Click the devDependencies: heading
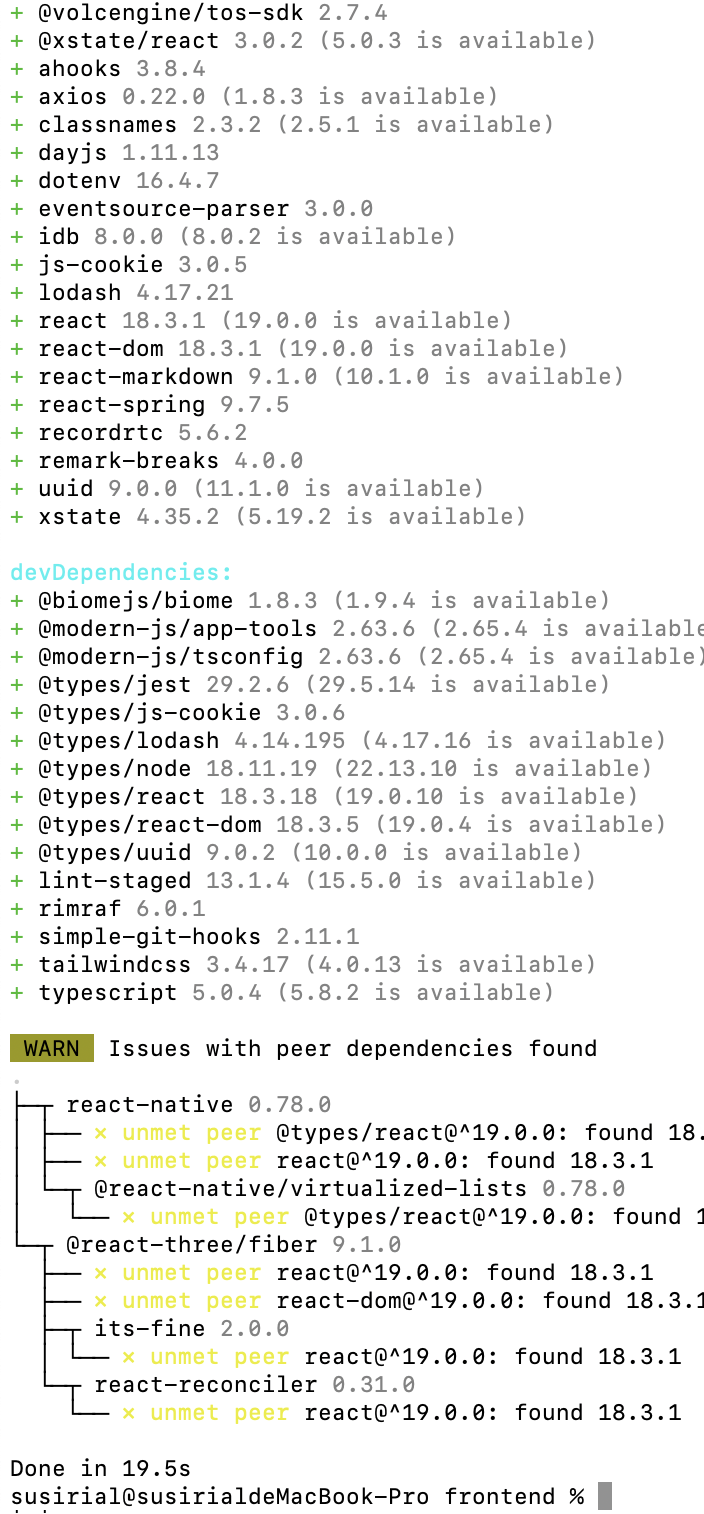 click(x=121, y=573)
